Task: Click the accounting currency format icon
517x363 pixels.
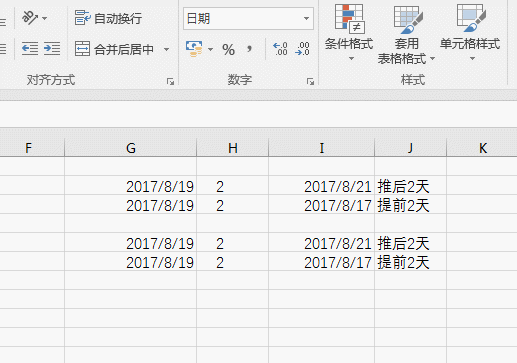Action: [194, 49]
